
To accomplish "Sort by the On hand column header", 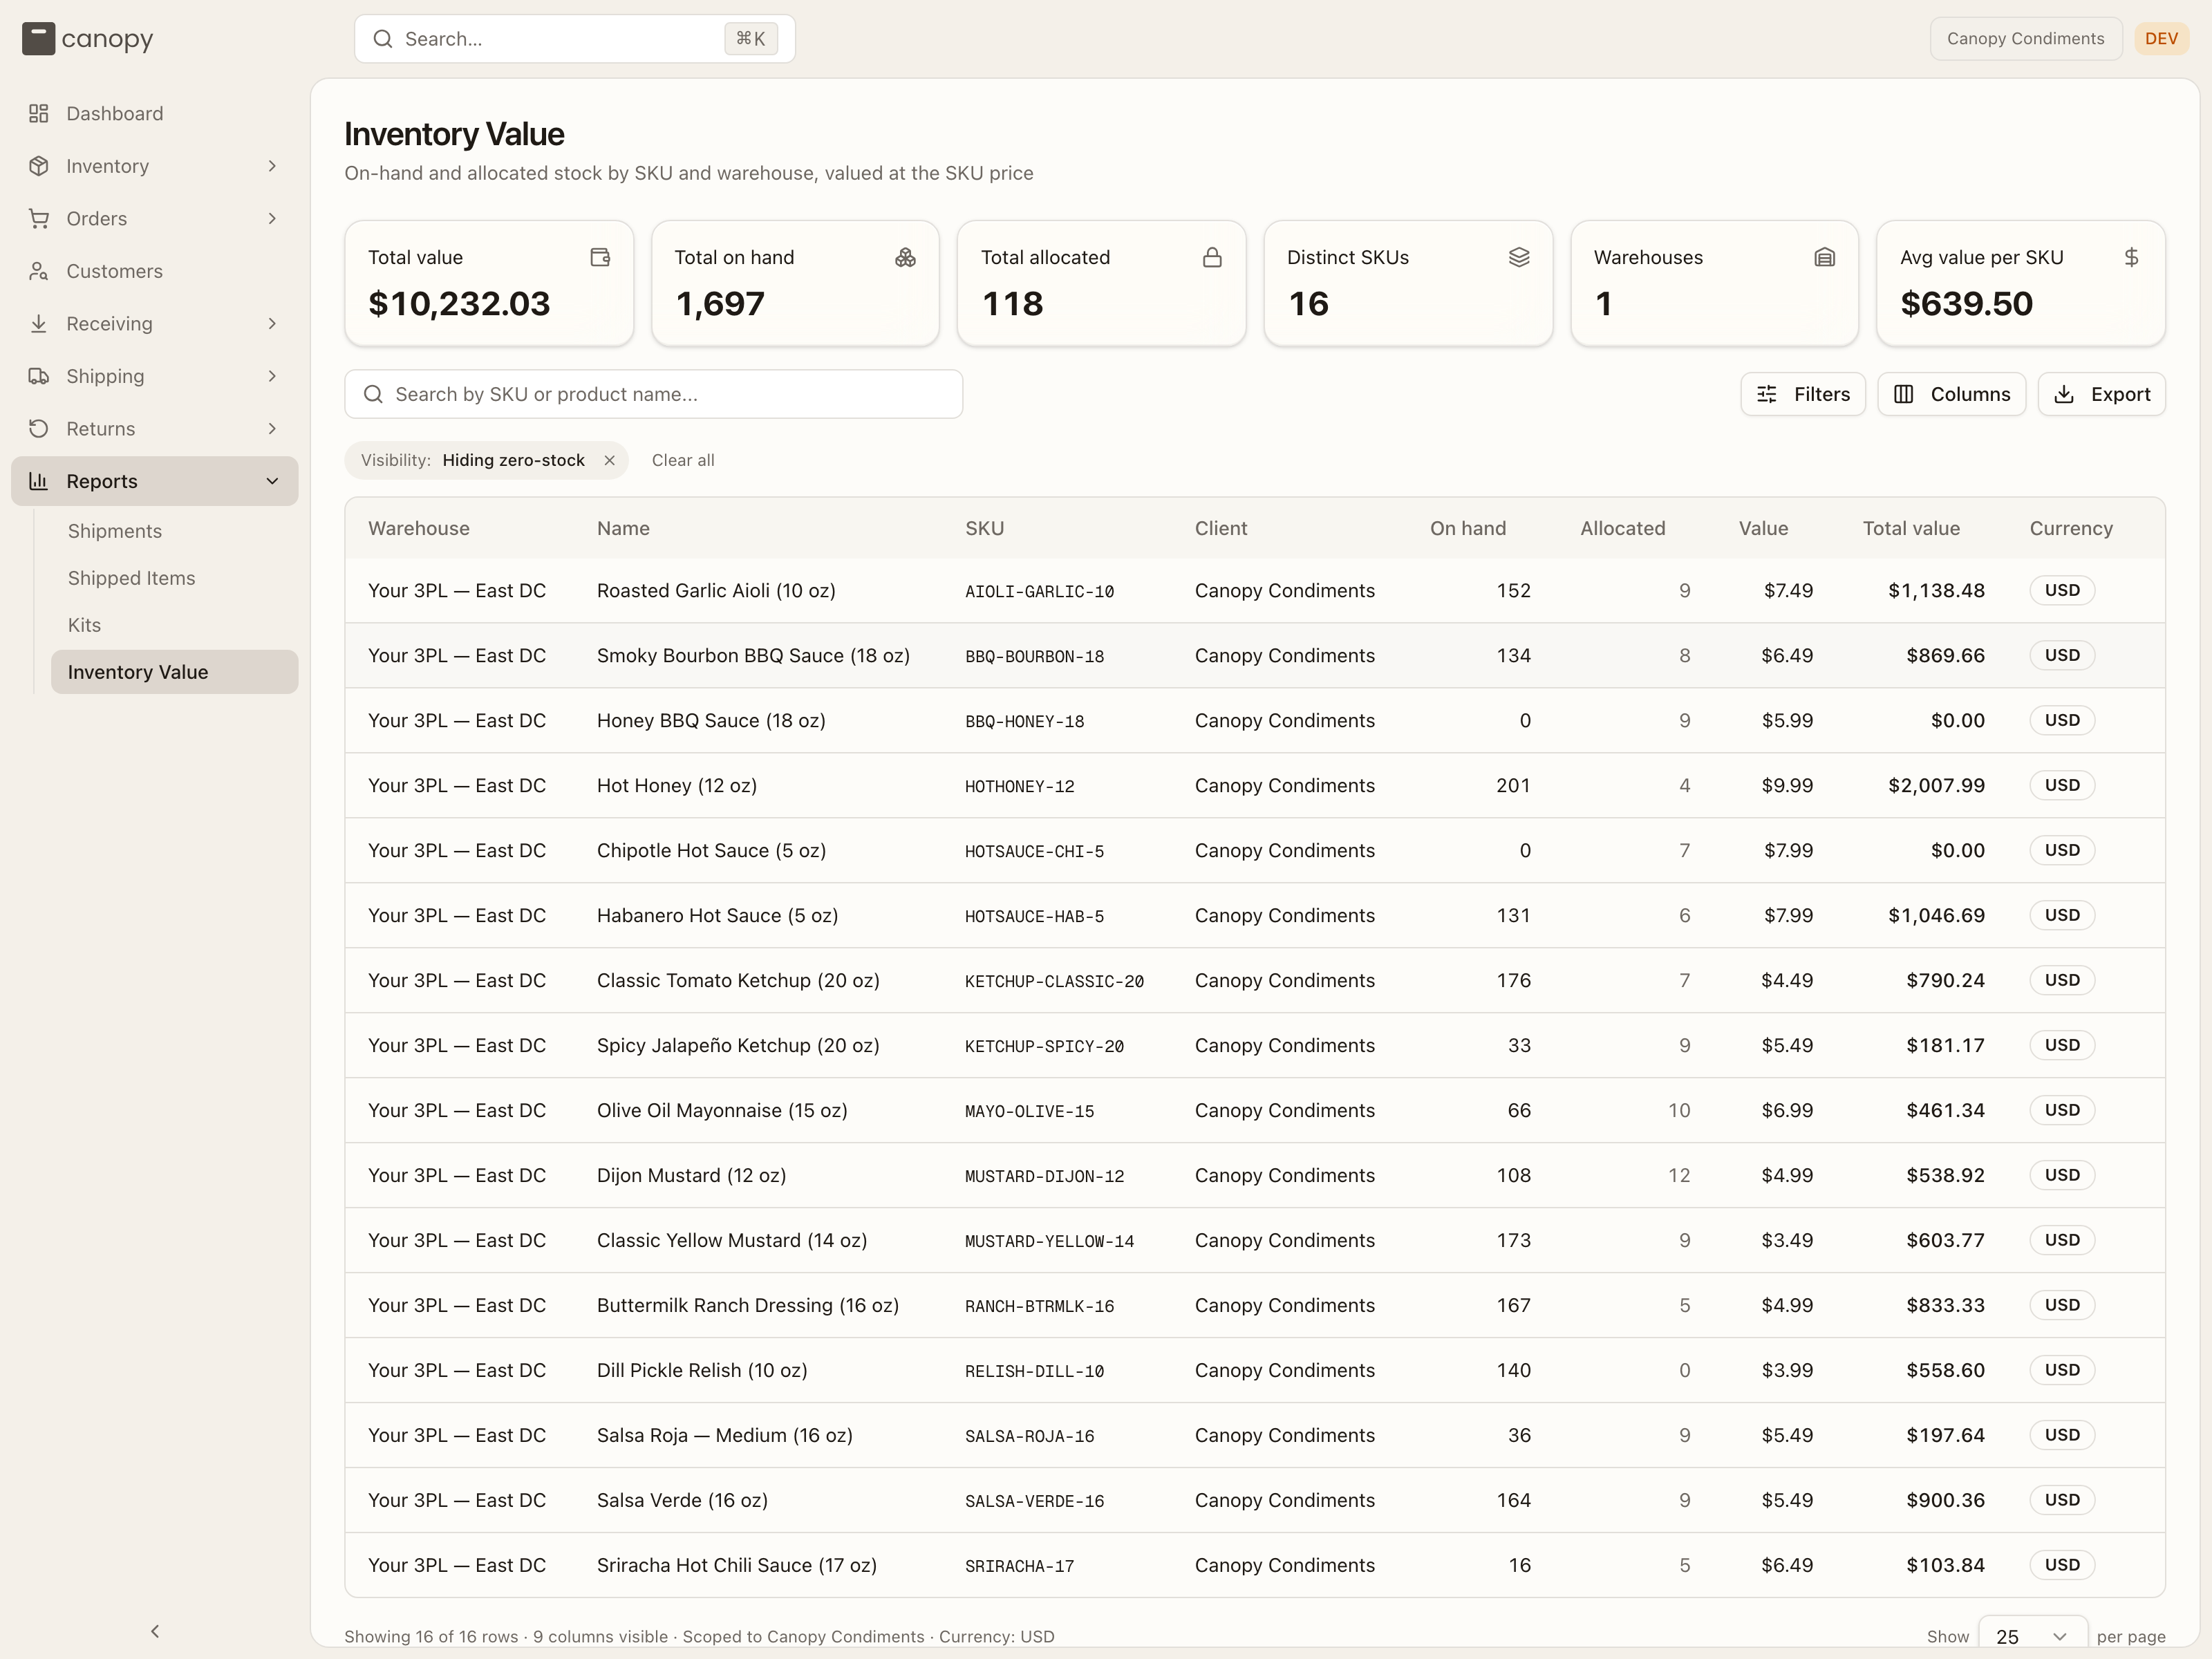I will tap(1467, 528).
